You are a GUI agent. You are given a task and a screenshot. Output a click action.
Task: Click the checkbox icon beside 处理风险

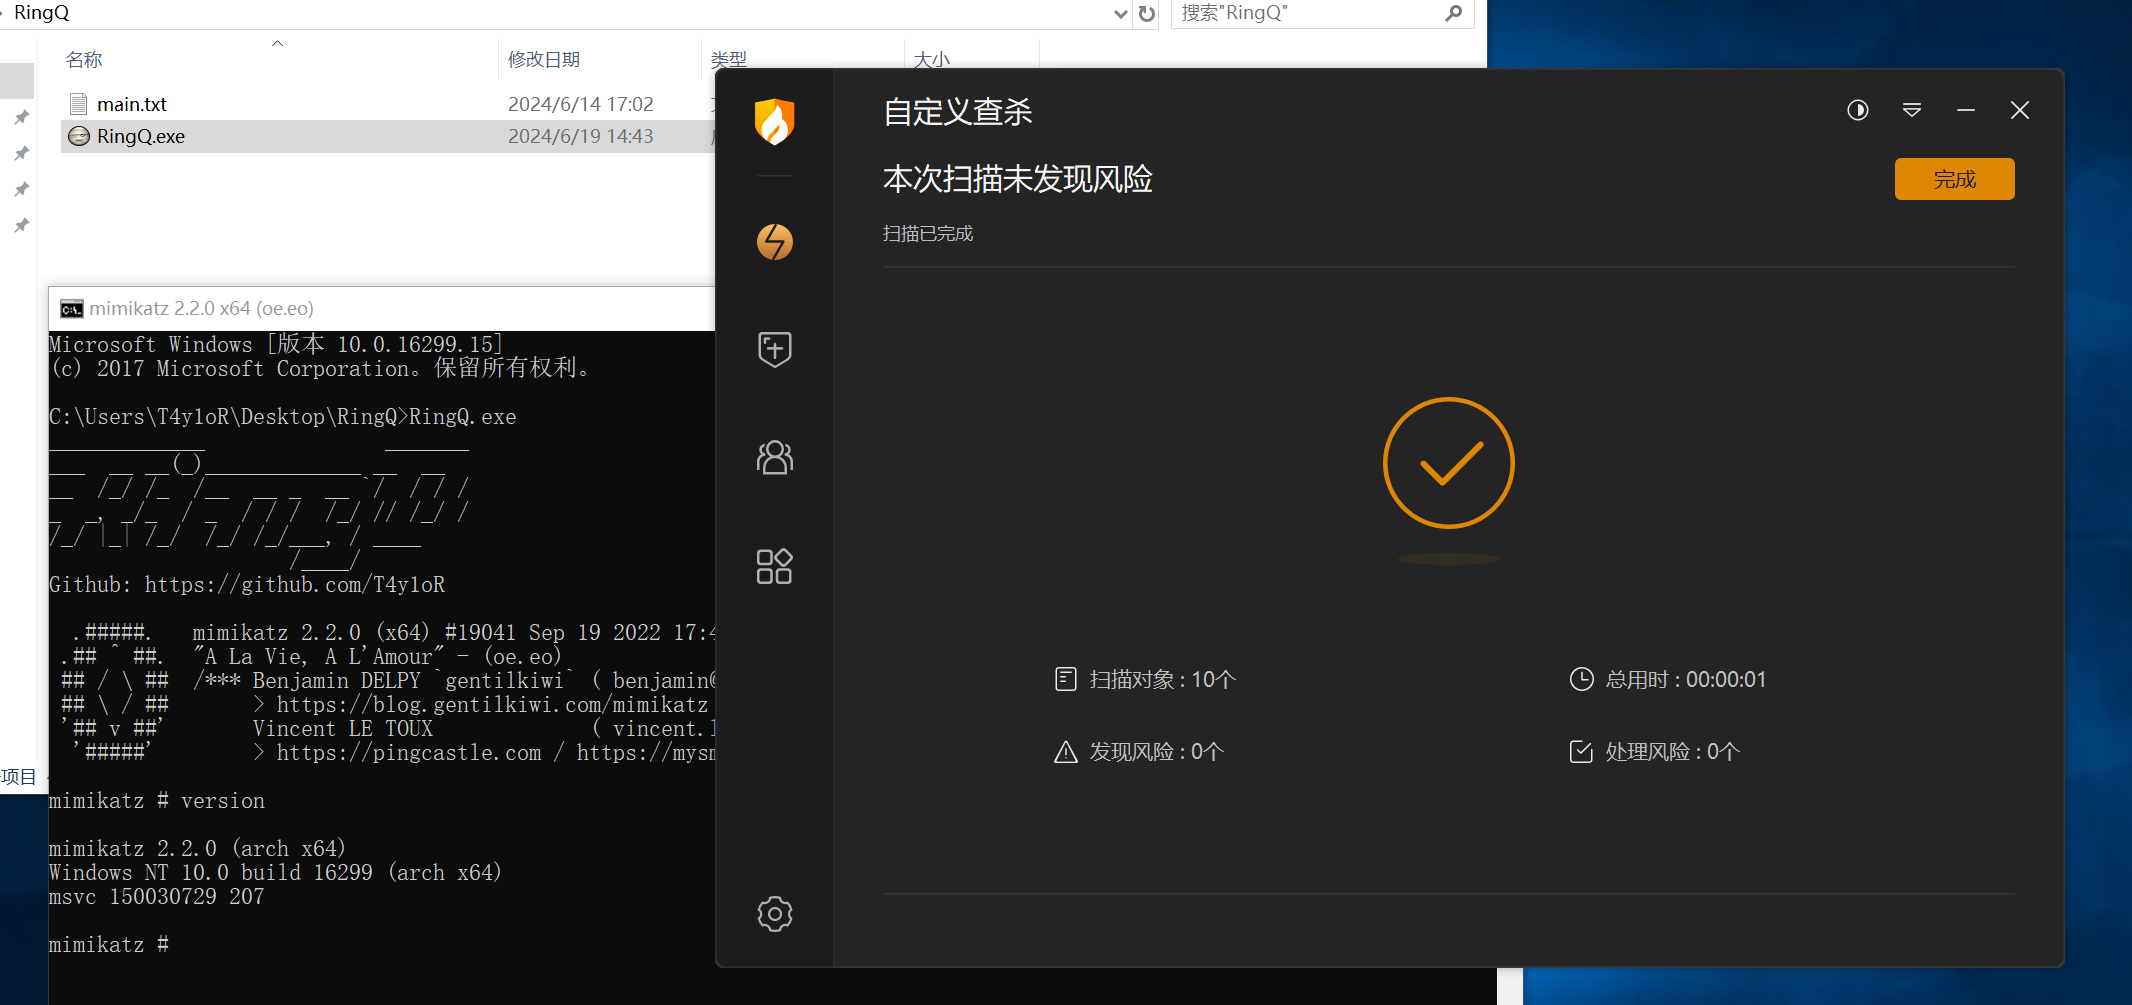1581,752
